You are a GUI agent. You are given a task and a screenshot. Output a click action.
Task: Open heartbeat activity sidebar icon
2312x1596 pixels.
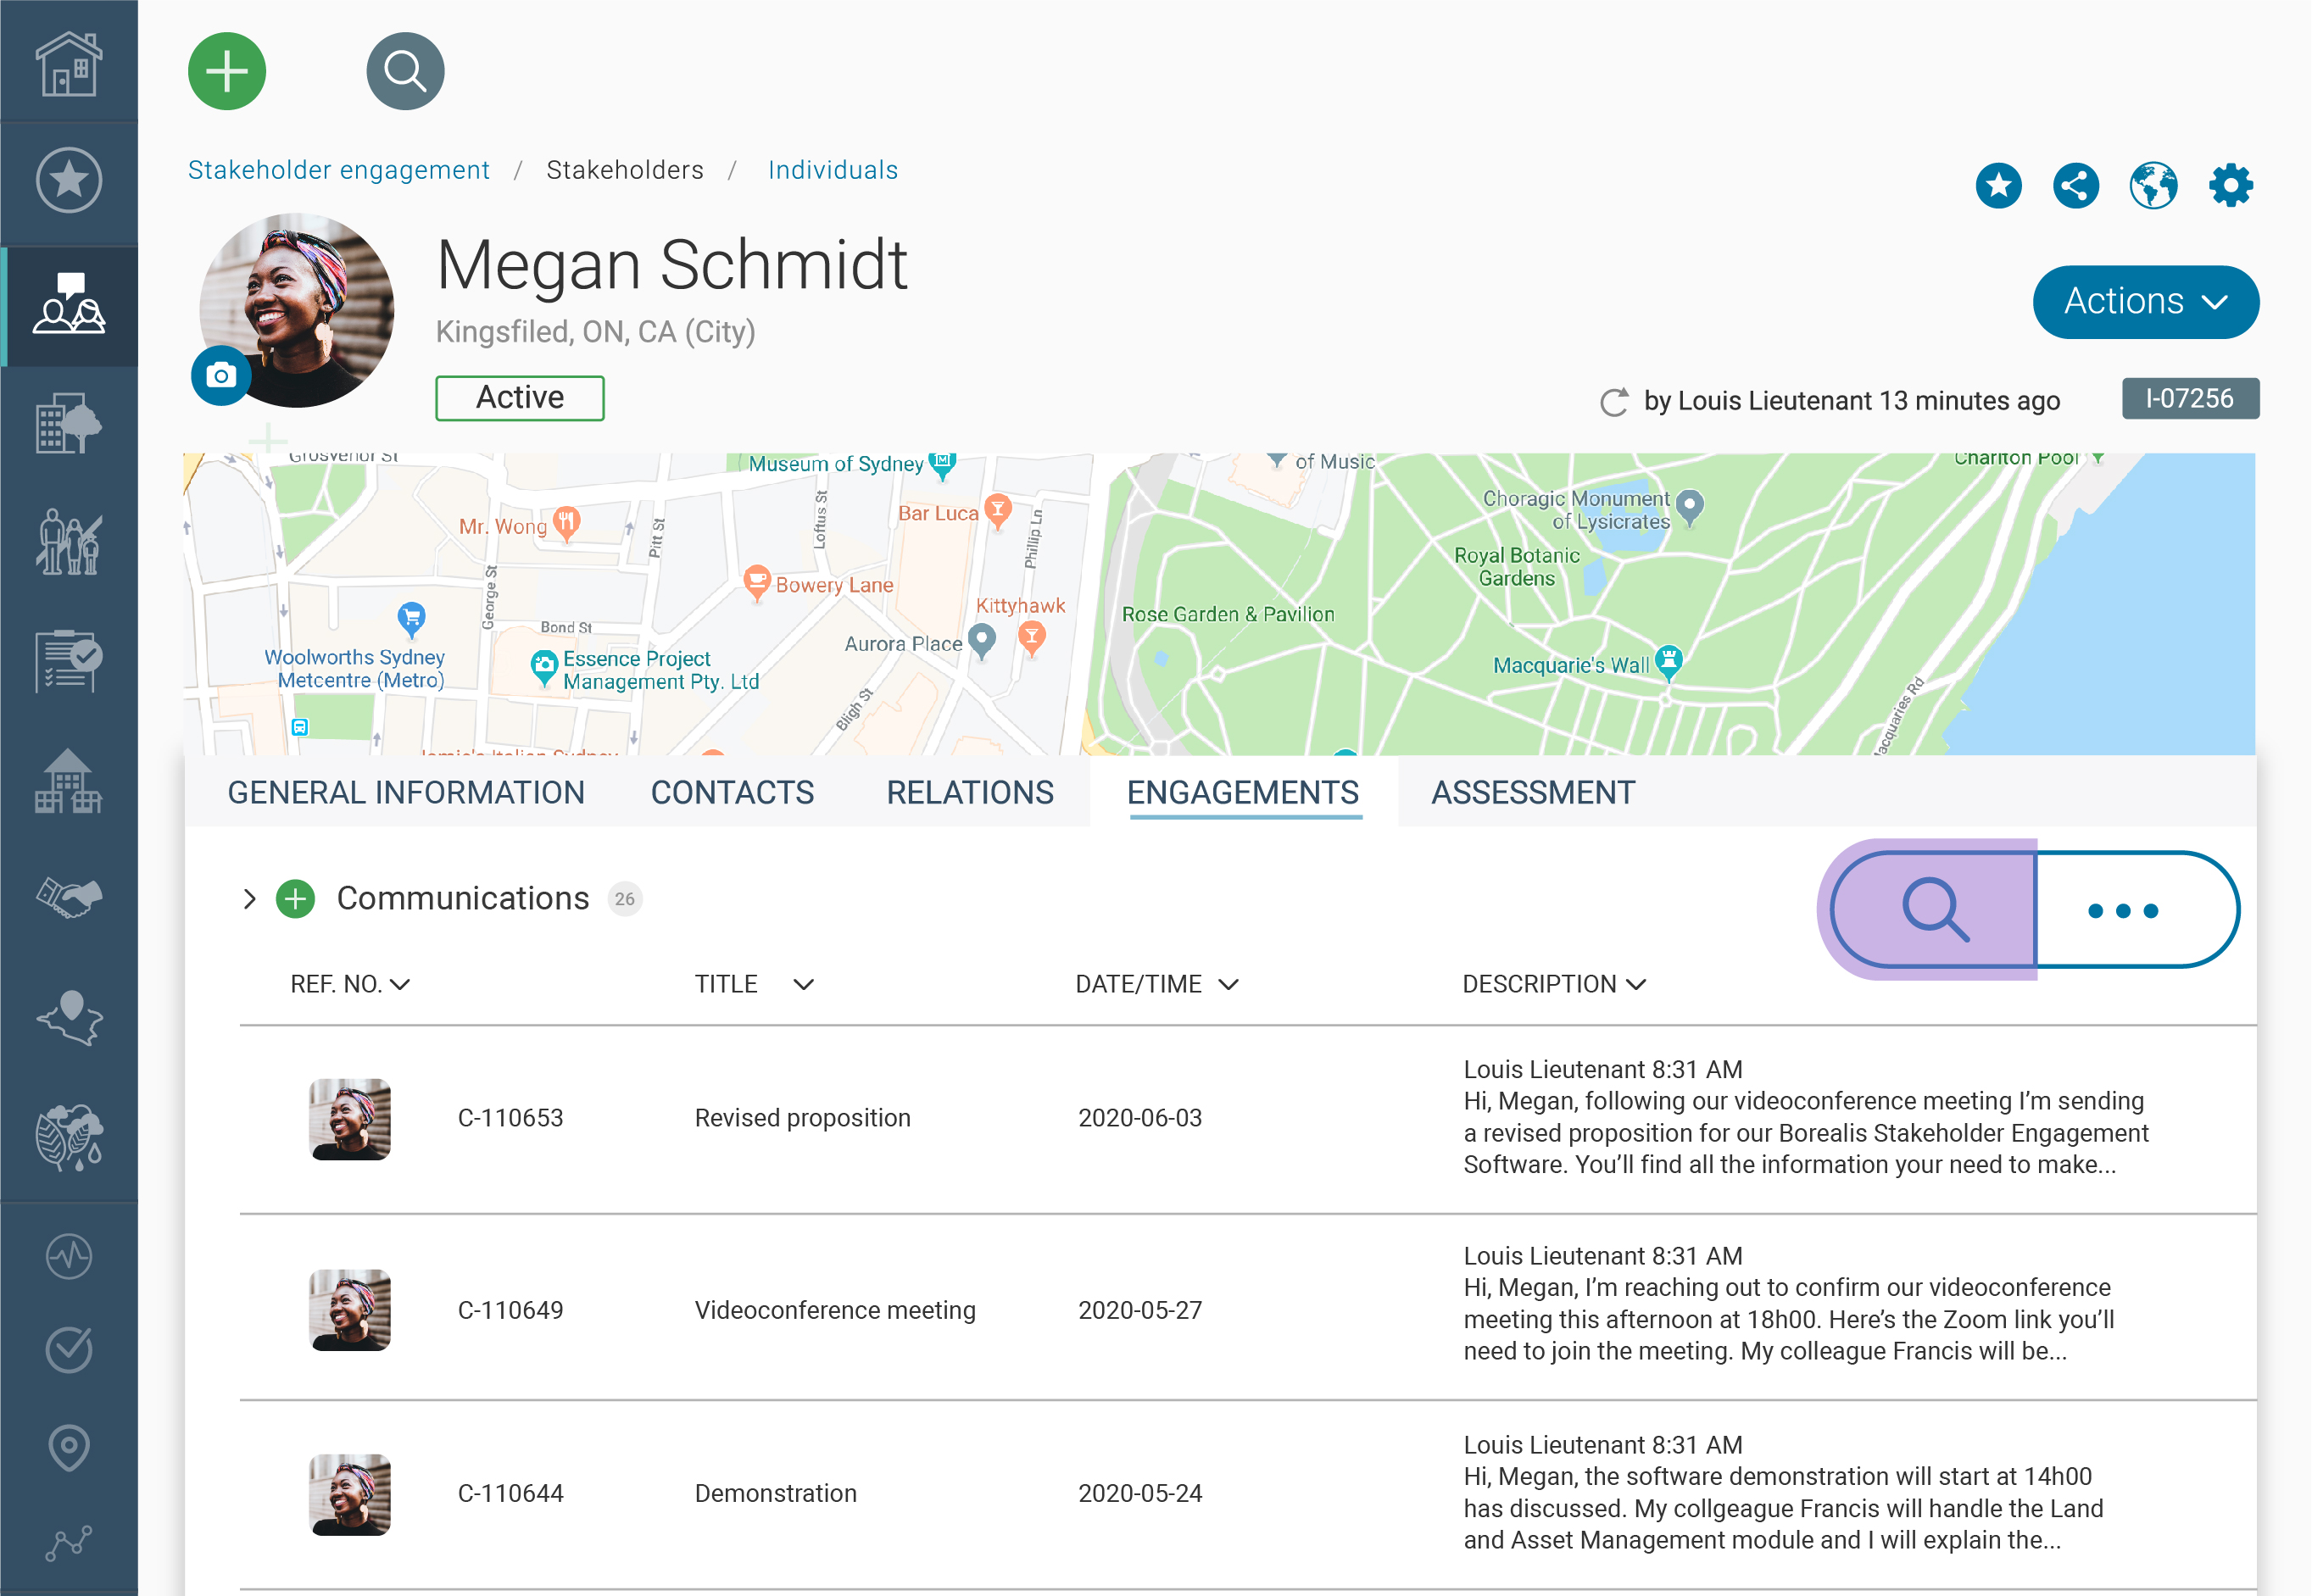coord(69,1256)
